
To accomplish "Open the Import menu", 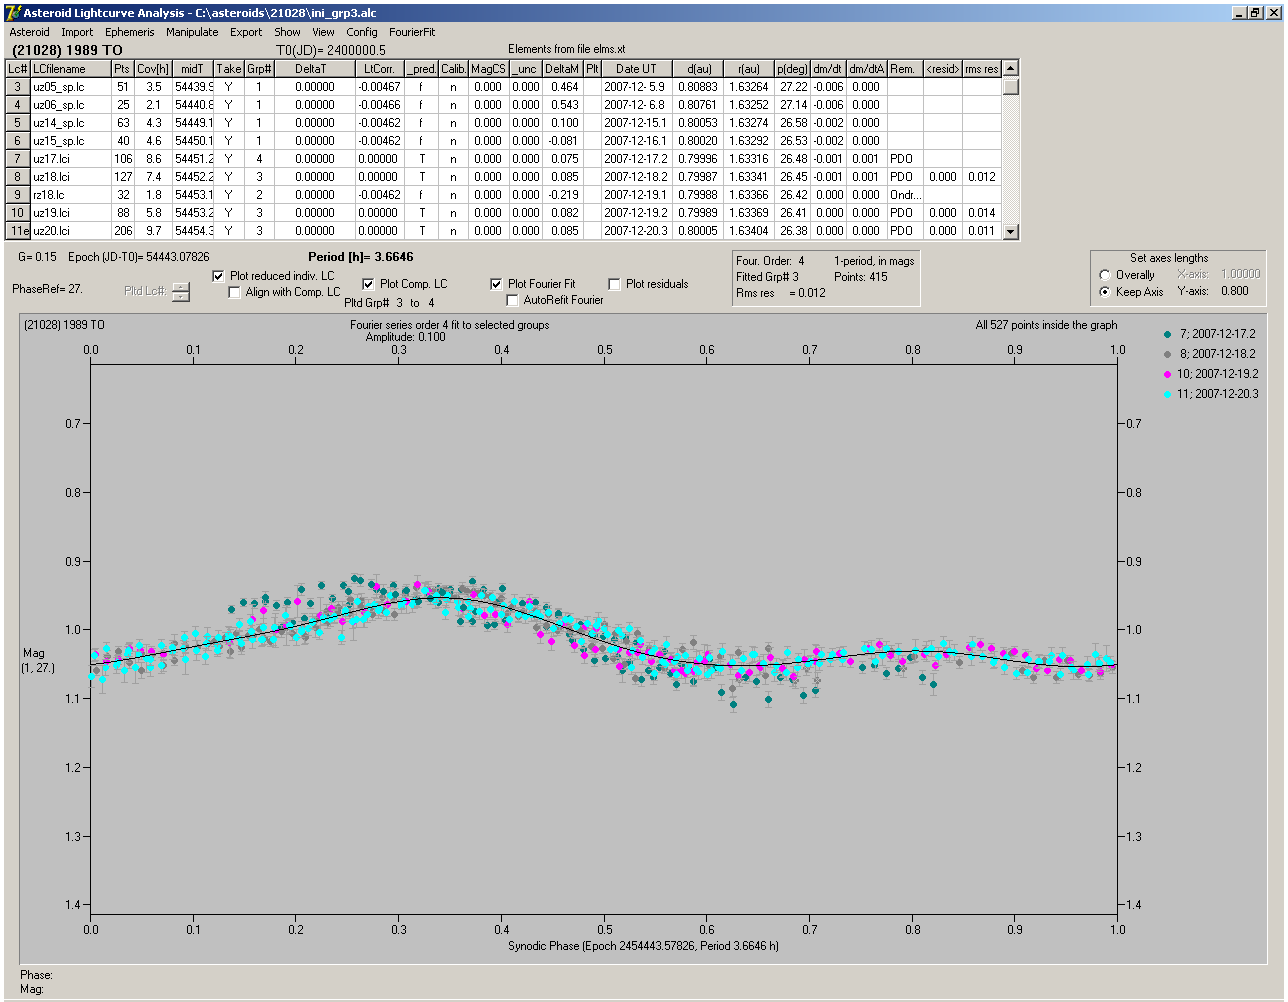I will point(77,32).
